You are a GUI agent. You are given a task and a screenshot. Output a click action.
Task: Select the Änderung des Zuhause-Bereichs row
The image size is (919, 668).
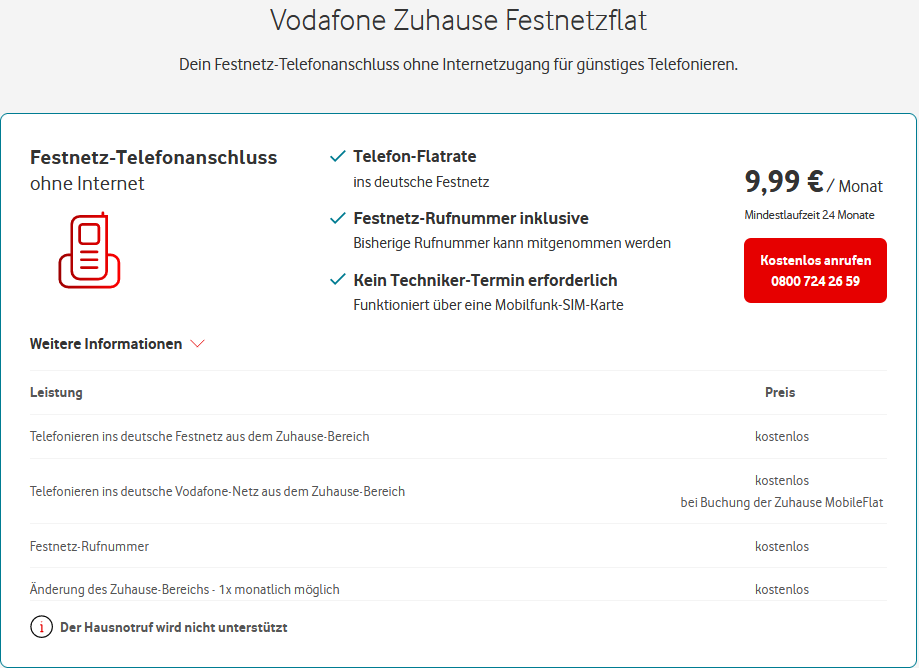pyautogui.click(x=185, y=590)
